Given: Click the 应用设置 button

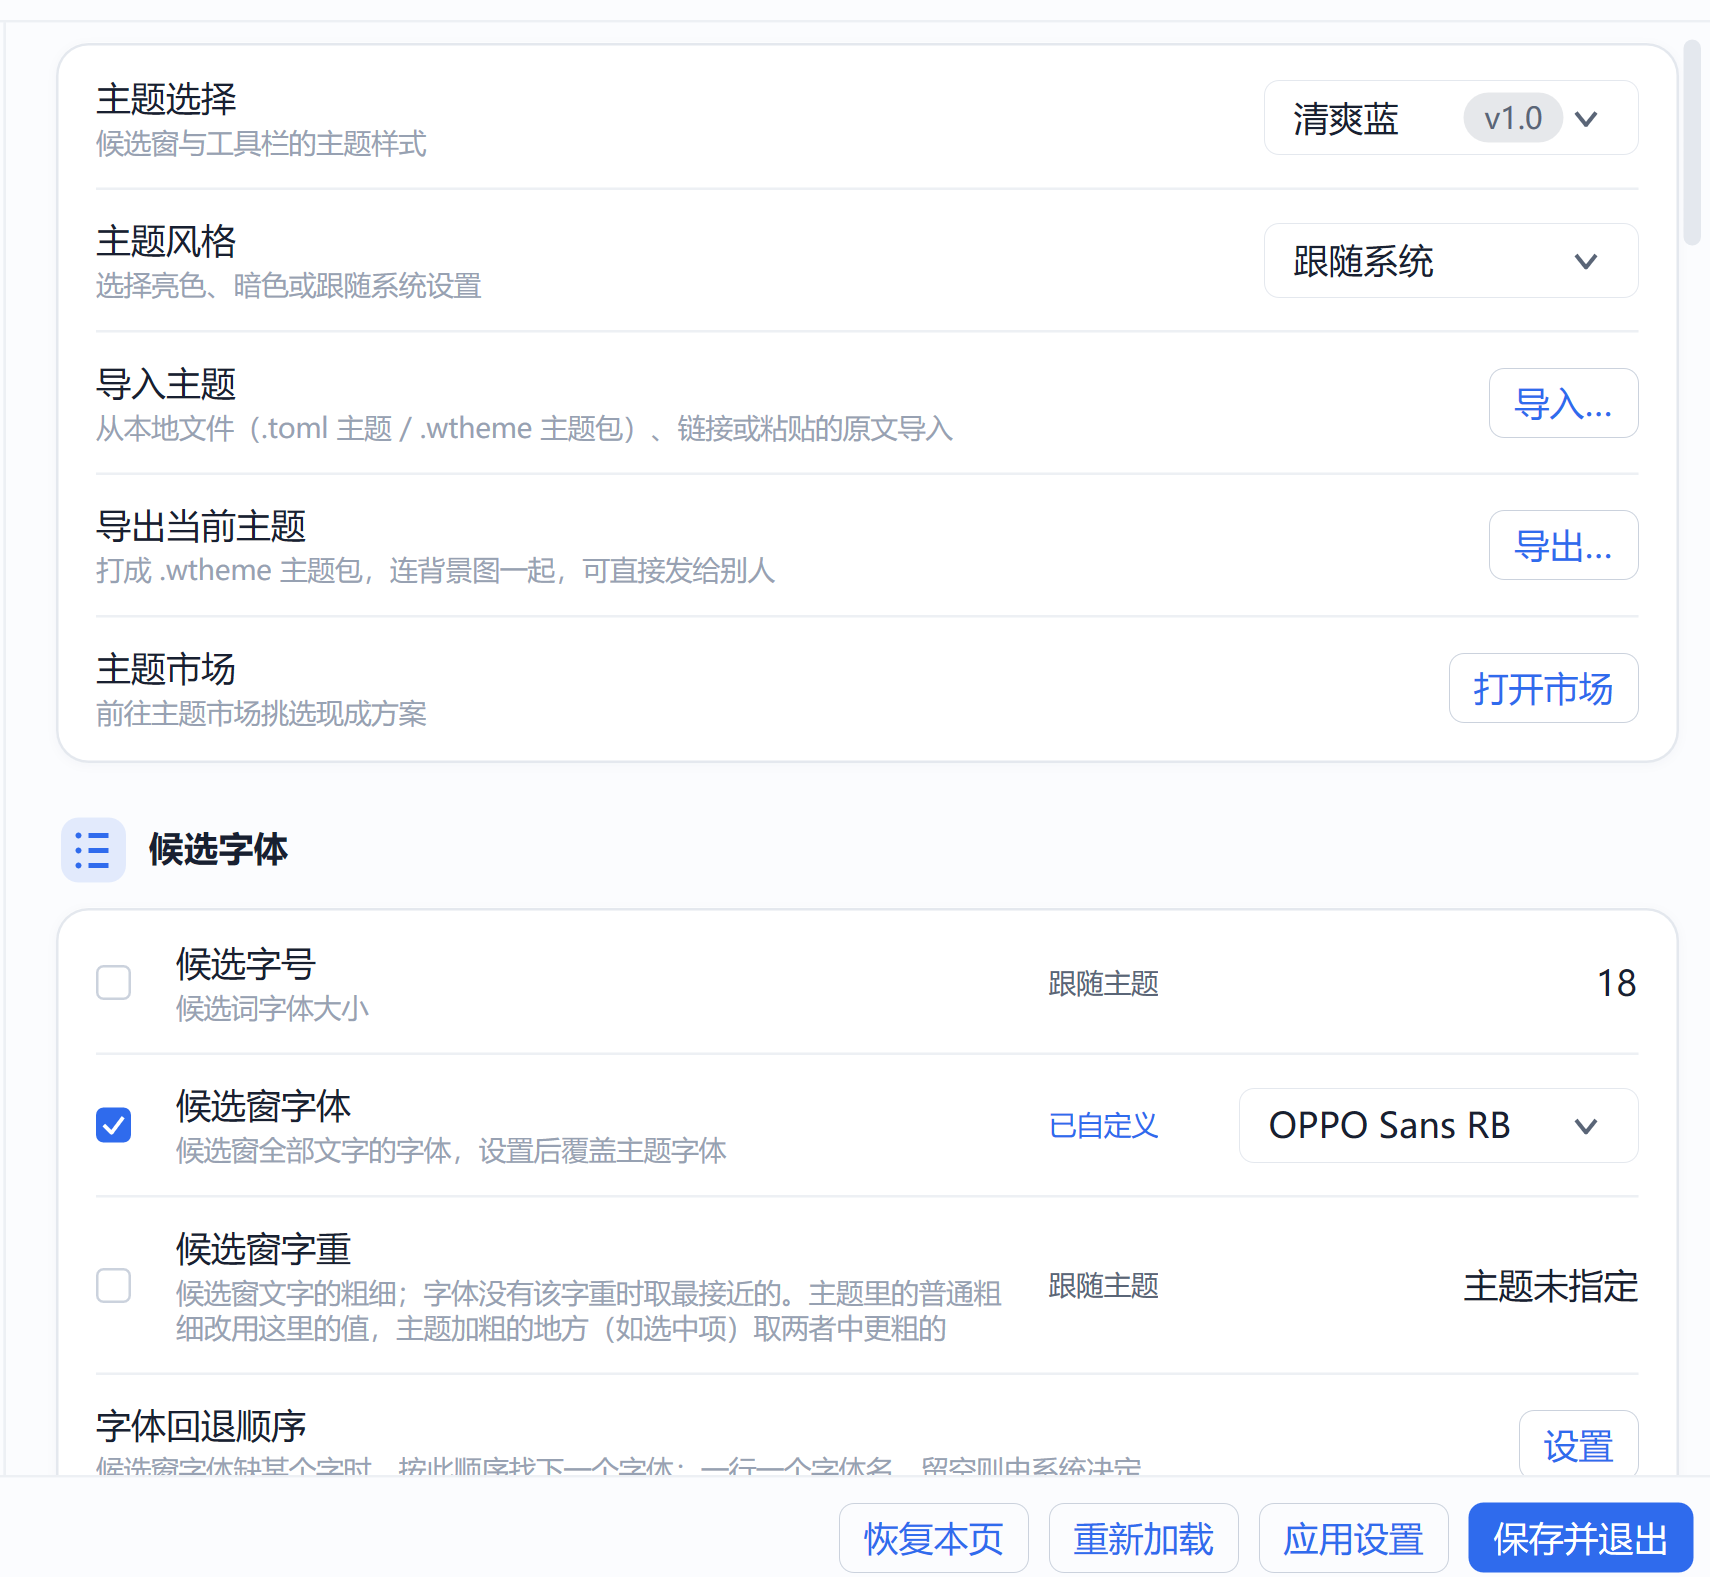Looking at the screenshot, I should tap(1354, 1538).
